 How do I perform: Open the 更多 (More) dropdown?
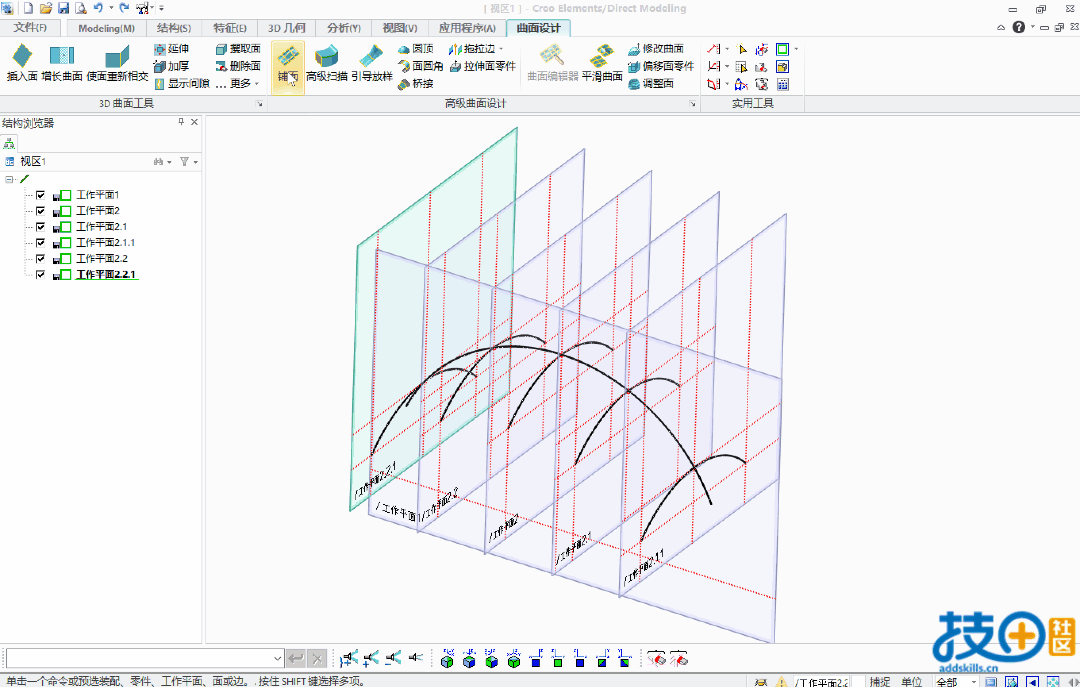click(238, 83)
